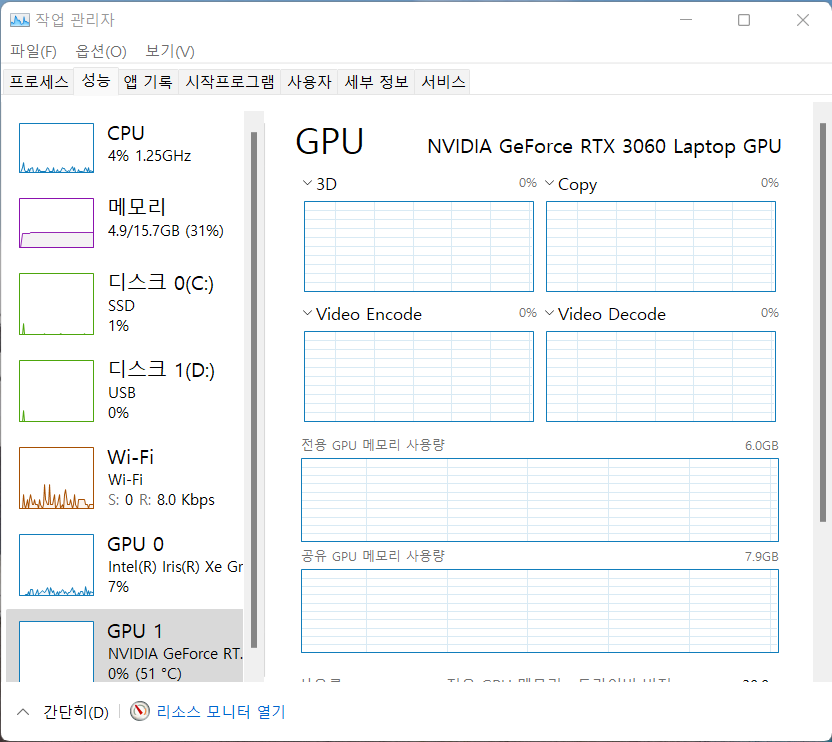This screenshot has height=742, width=832.
Task: Switch to the 시작프로그램 tab
Action: 230,82
